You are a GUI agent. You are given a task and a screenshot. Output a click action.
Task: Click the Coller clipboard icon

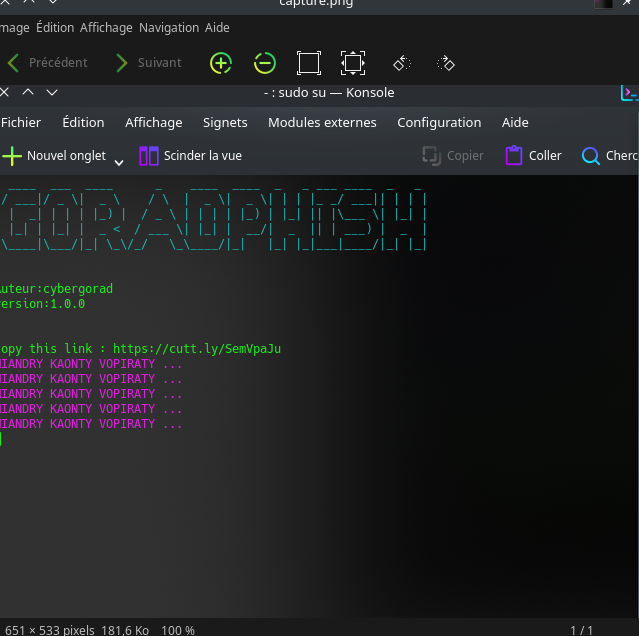tap(514, 156)
